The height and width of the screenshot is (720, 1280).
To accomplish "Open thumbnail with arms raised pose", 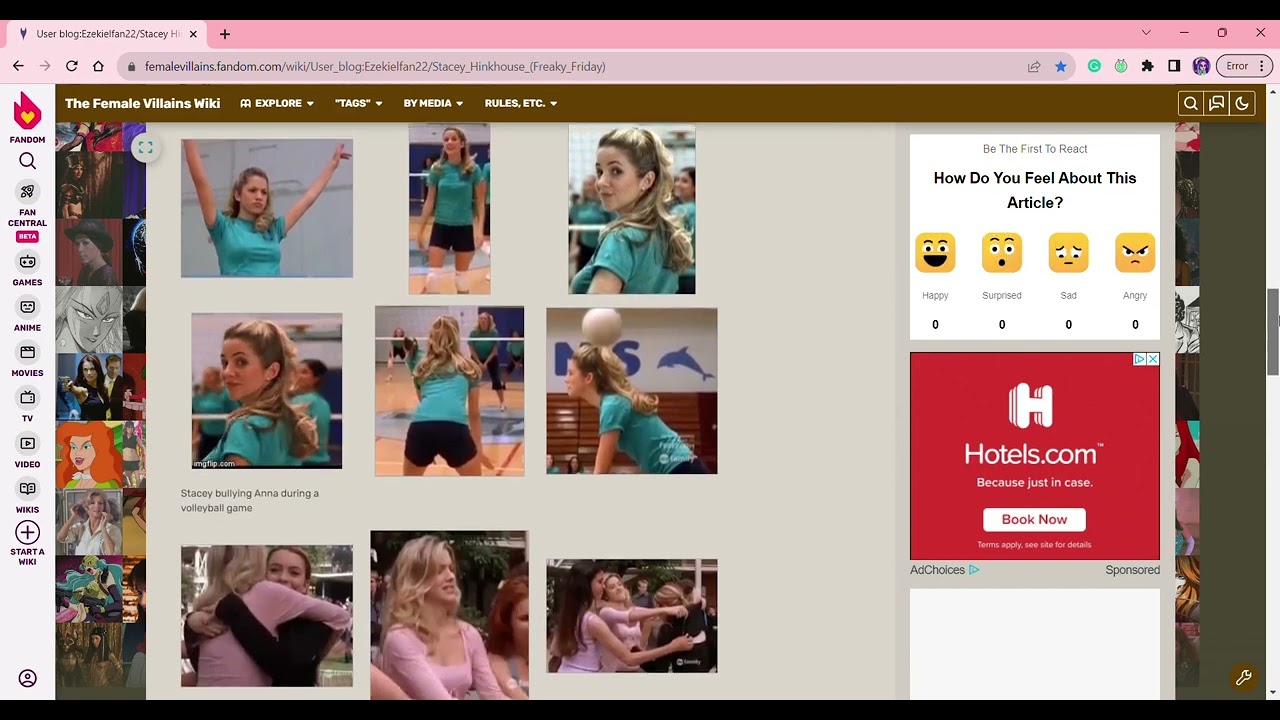I will coord(266,208).
